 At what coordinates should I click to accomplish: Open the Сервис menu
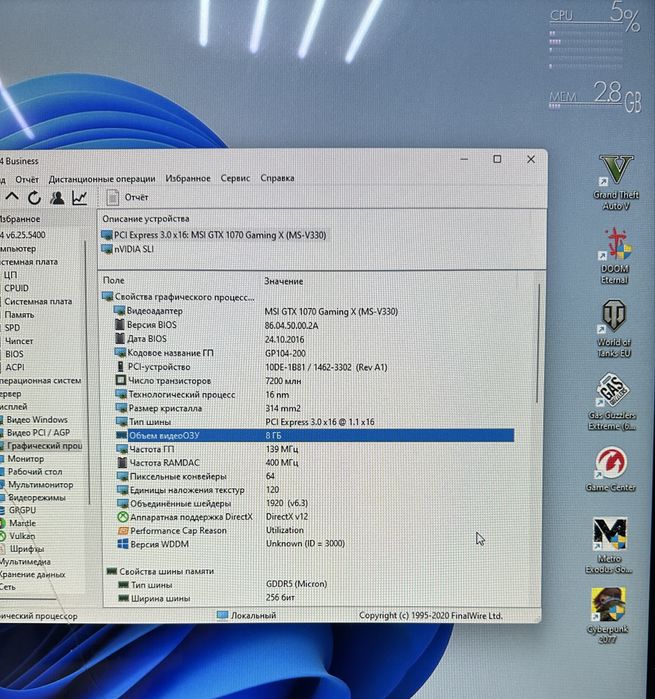pyautogui.click(x=235, y=178)
